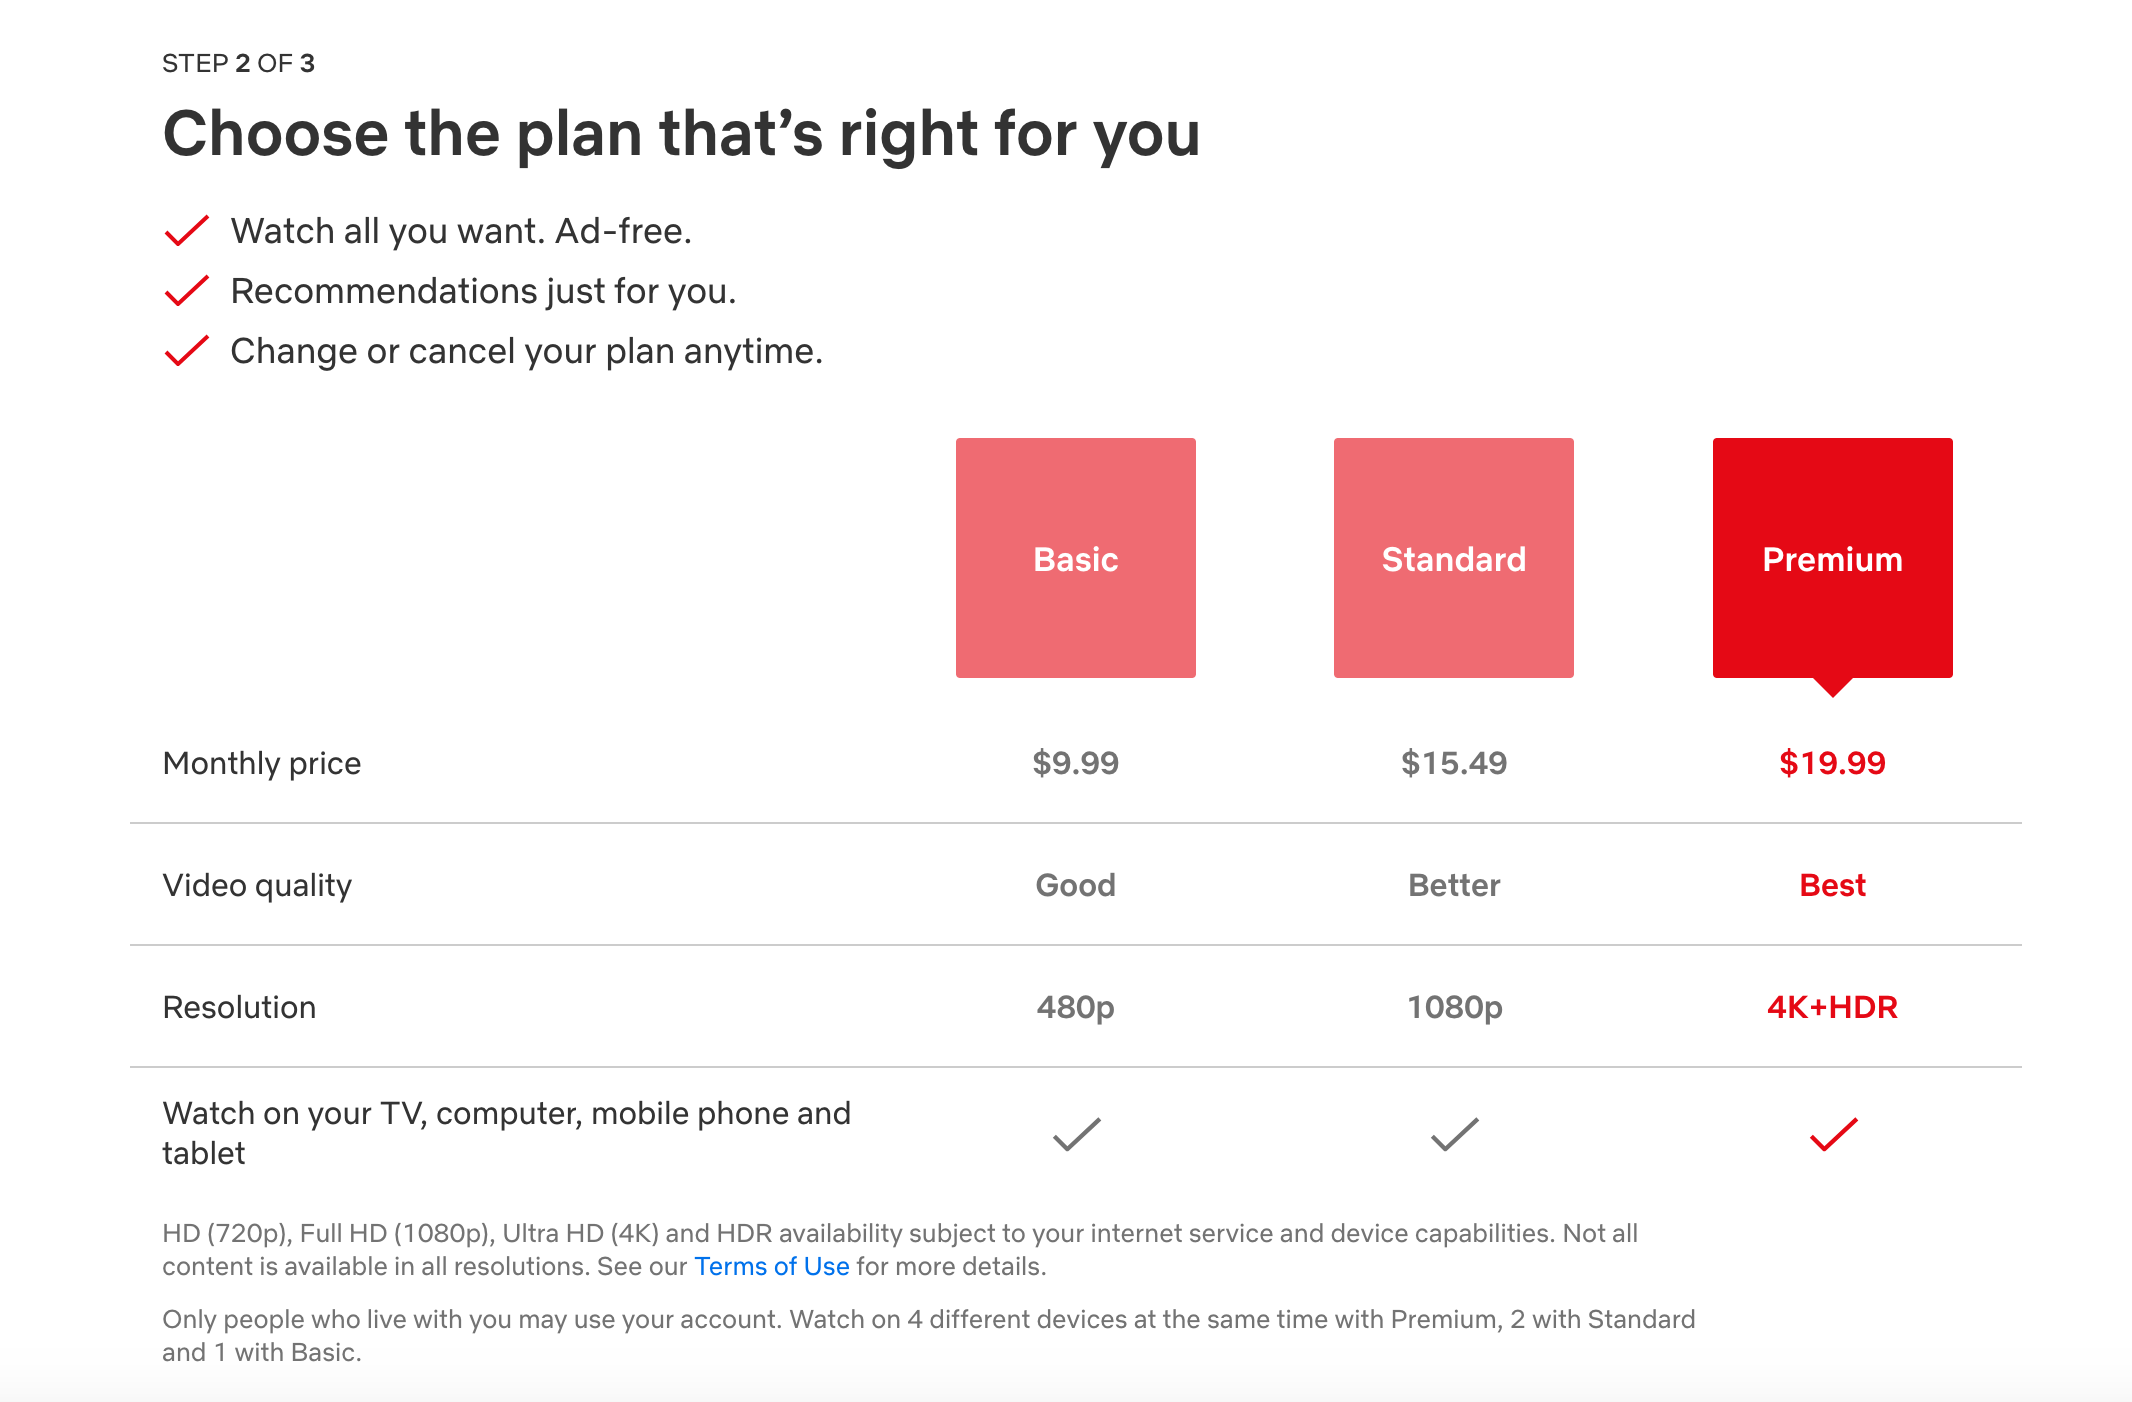Click the Video quality row label
Viewport: 2132px width, 1402px height.
point(257,884)
